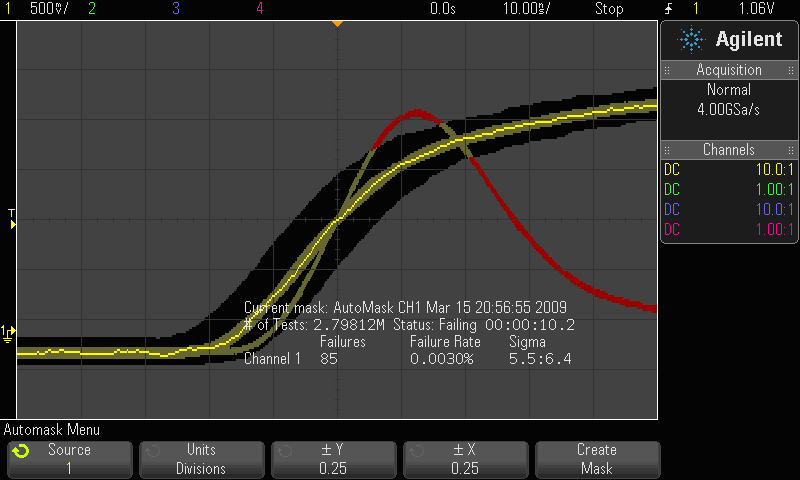This screenshot has width=800, height=480.
Task: Enable channel 4 indicator in top bar
Action: pos(260,9)
